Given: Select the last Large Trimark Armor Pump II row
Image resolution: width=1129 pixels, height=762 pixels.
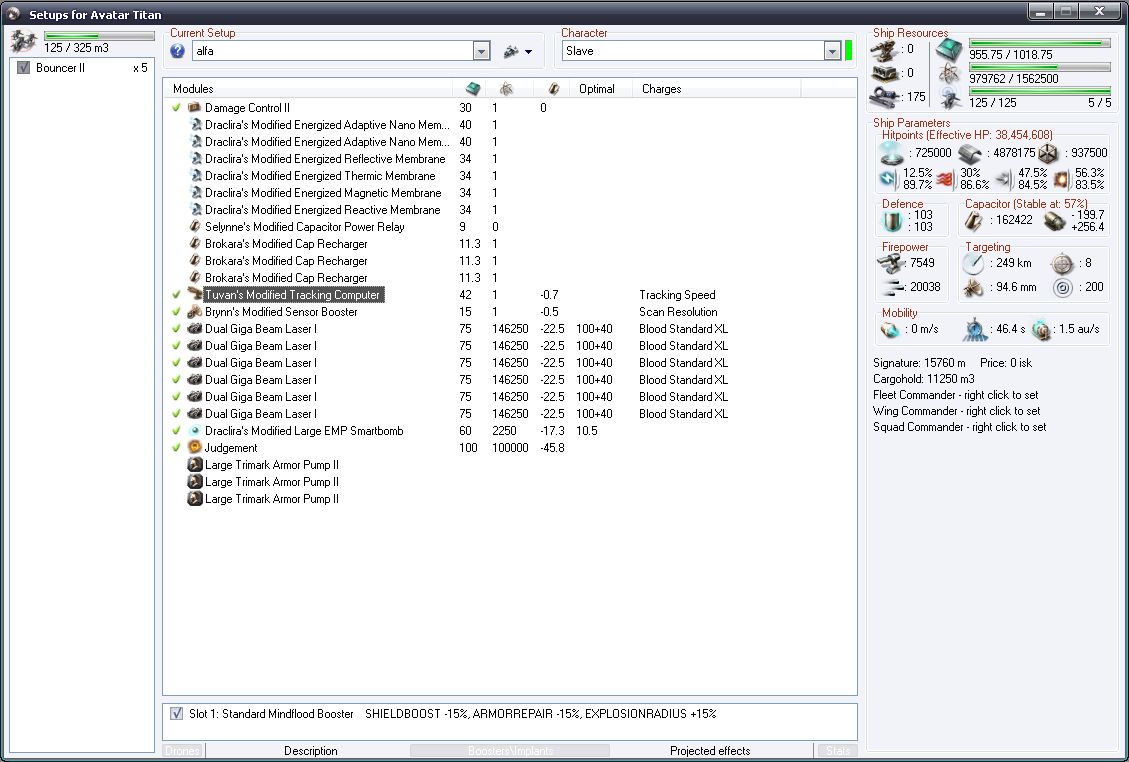Looking at the screenshot, I should pos(510,499).
